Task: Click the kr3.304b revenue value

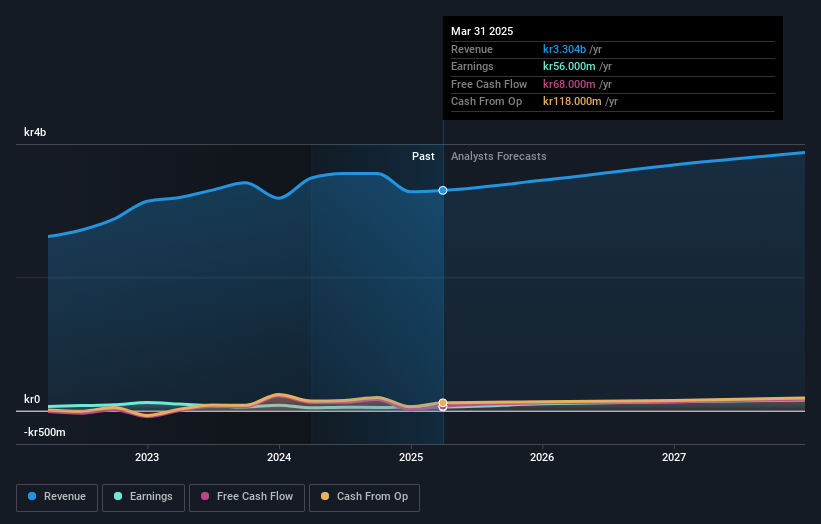Action: pyautogui.click(x=564, y=49)
